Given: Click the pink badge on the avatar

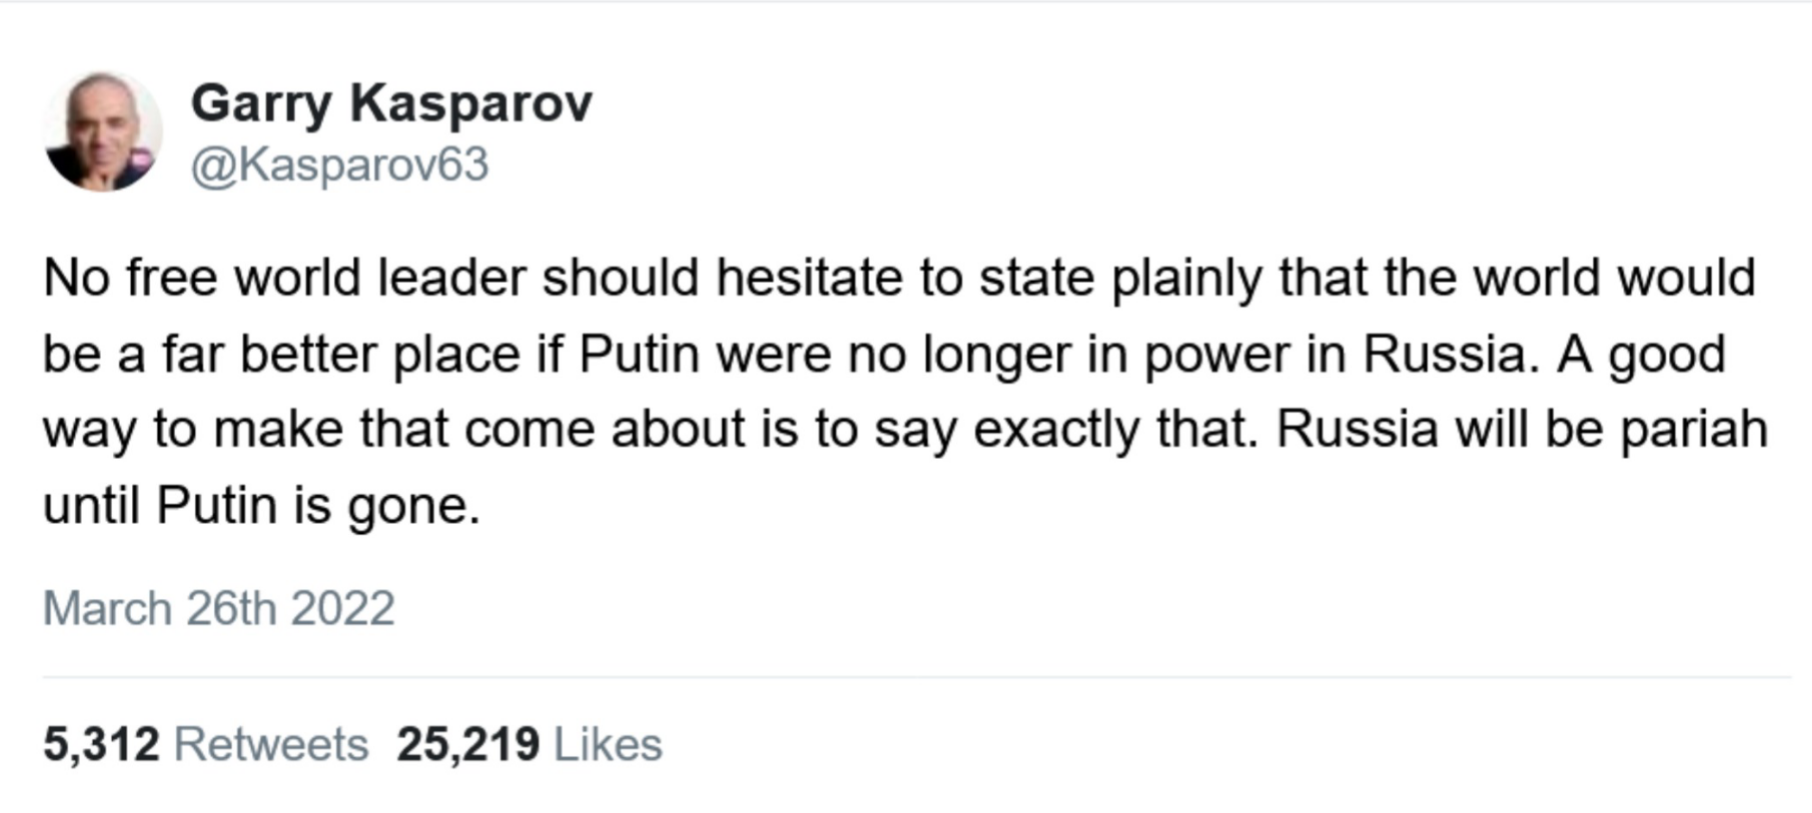Looking at the screenshot, I should 142,158.
